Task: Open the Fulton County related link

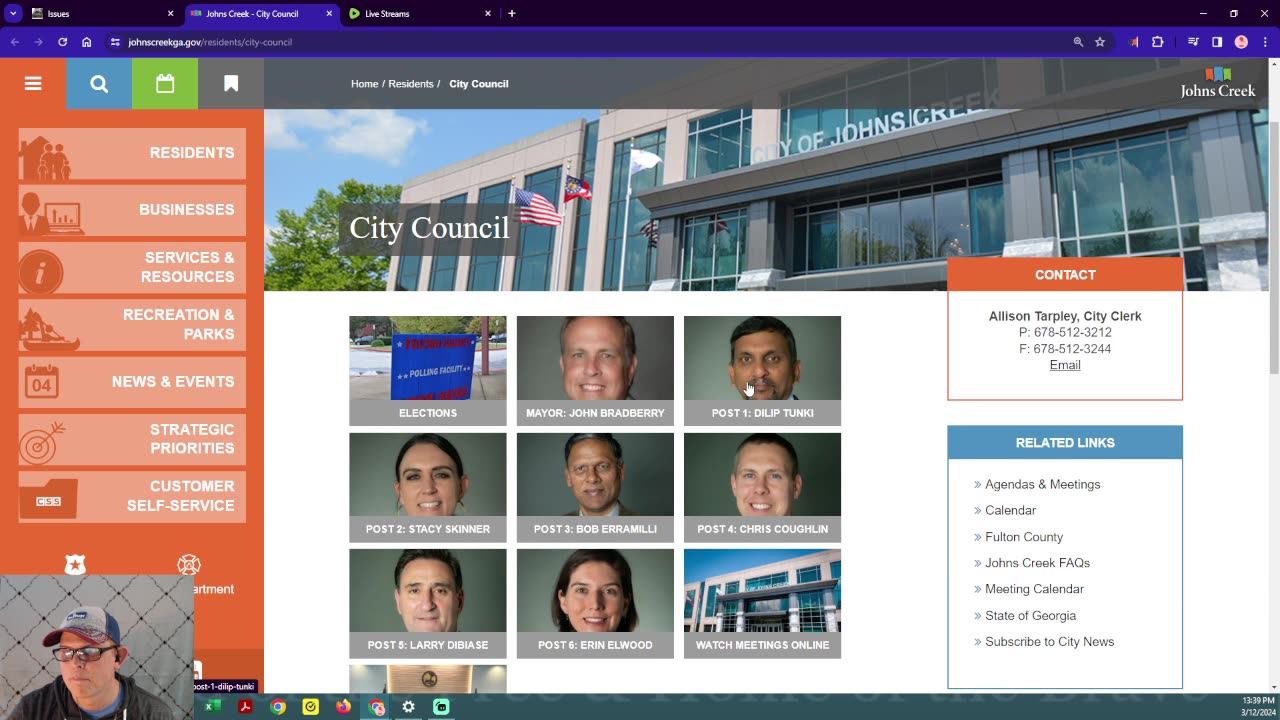Action: tap(1024, 537)
